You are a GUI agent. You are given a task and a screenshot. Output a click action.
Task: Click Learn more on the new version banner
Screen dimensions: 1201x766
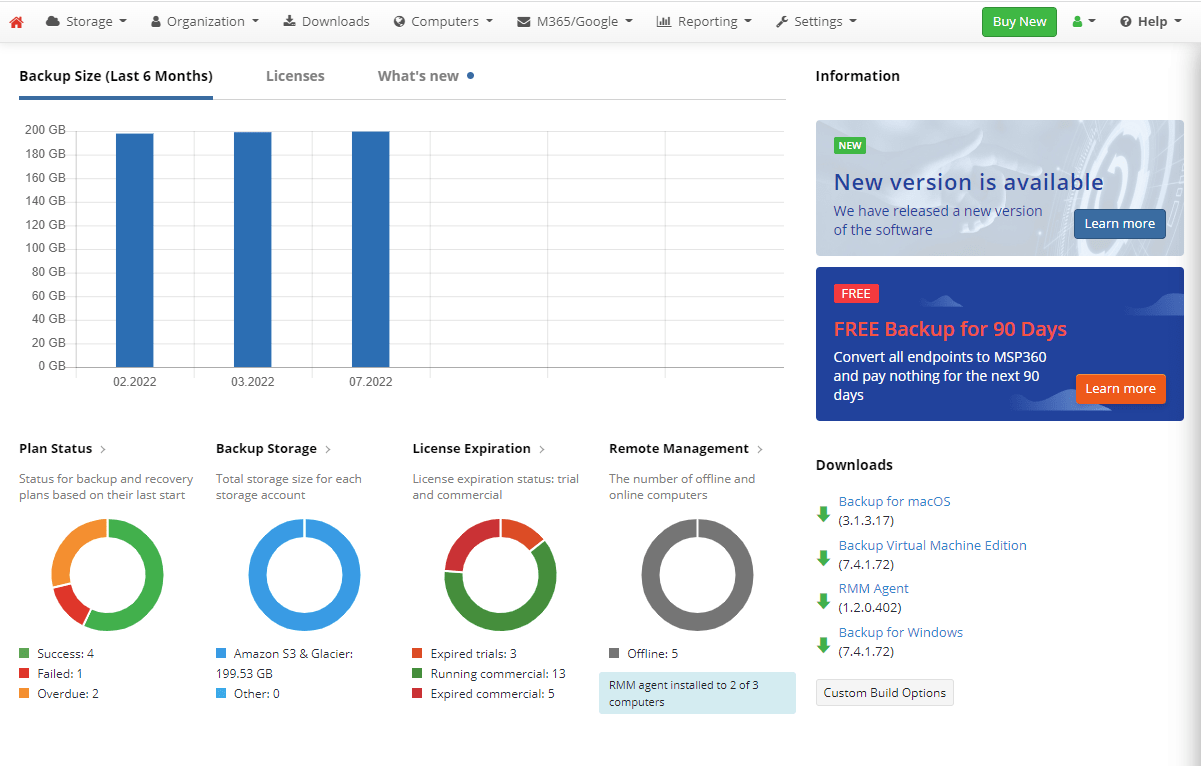[x=1119, y=224]
